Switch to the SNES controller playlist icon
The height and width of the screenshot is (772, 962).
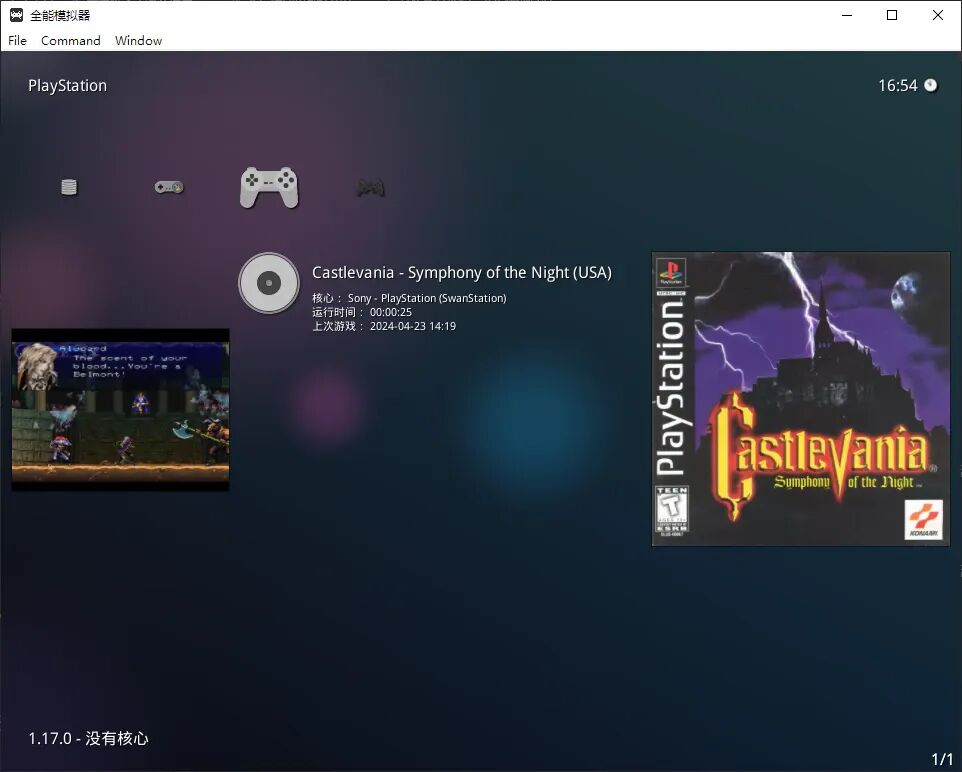coord(169,187)
